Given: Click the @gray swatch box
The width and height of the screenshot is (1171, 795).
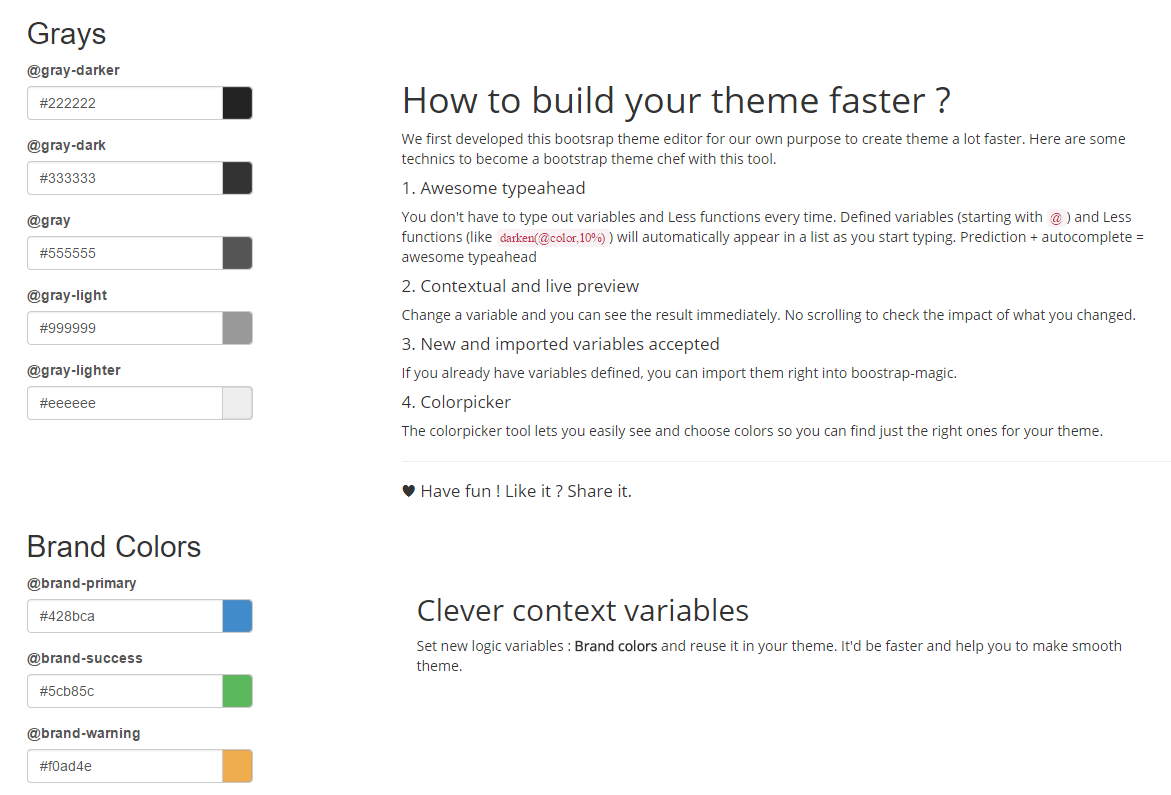Looking at the screenshot, I should point(237,253).
